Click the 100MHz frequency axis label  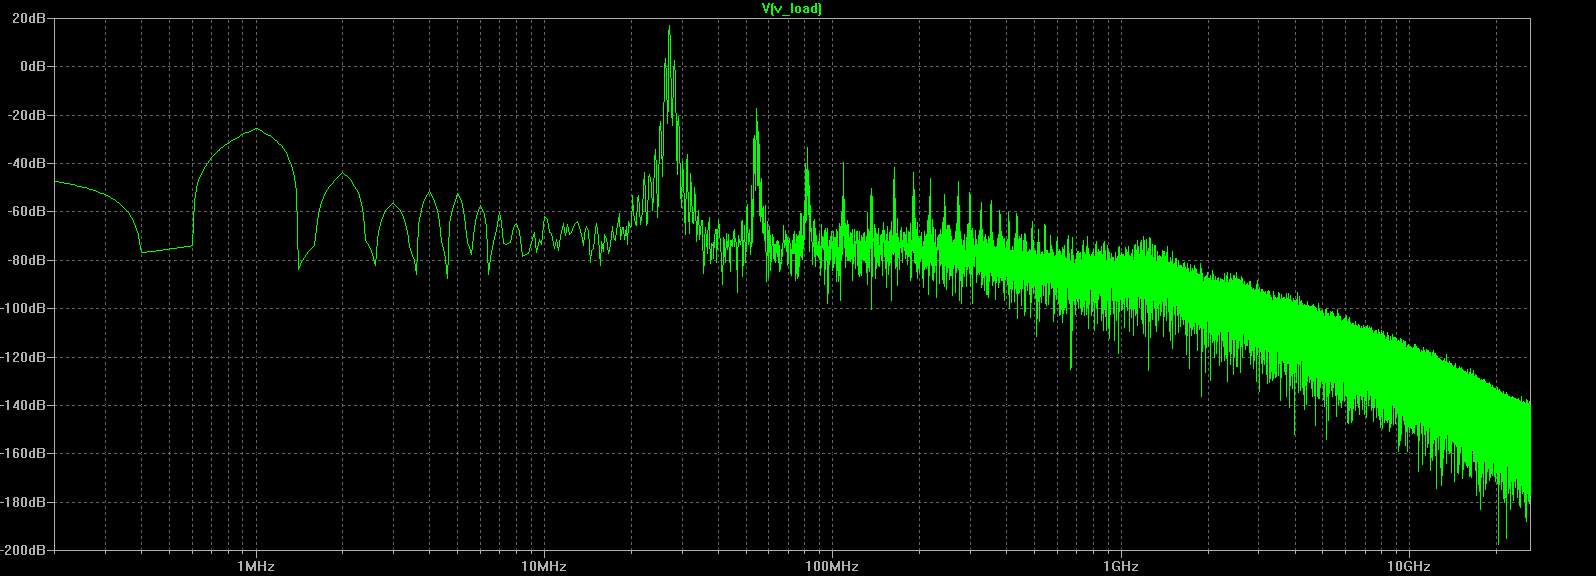[832, 566]
